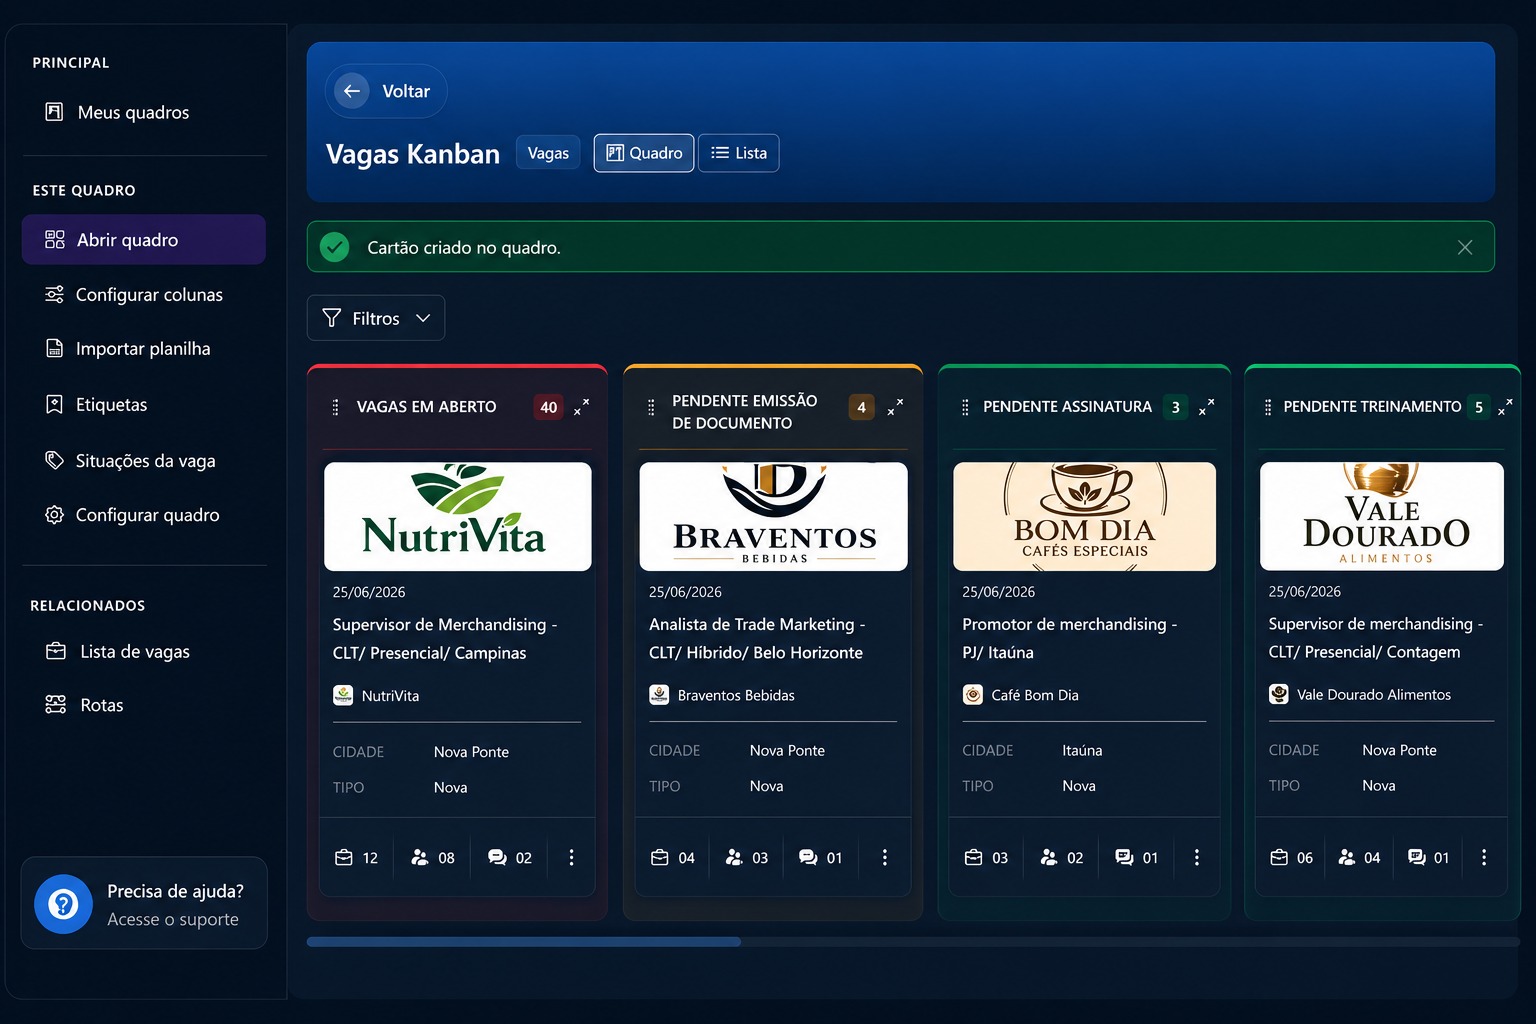Click the horizontal board scrollbar thumb
This screenshot has width=1536, height=1024.
524,942
